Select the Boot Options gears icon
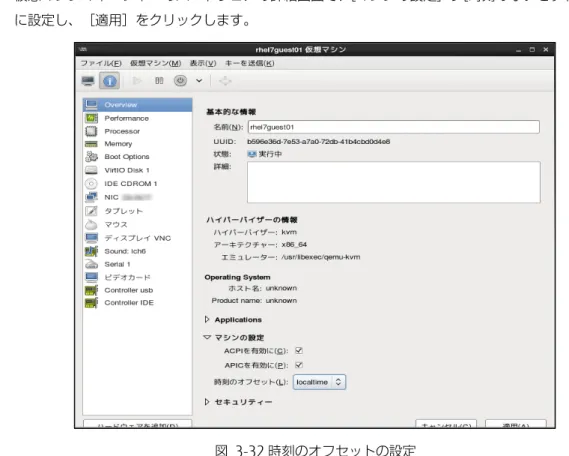This screenshot has height=456, width=569. 91,157
